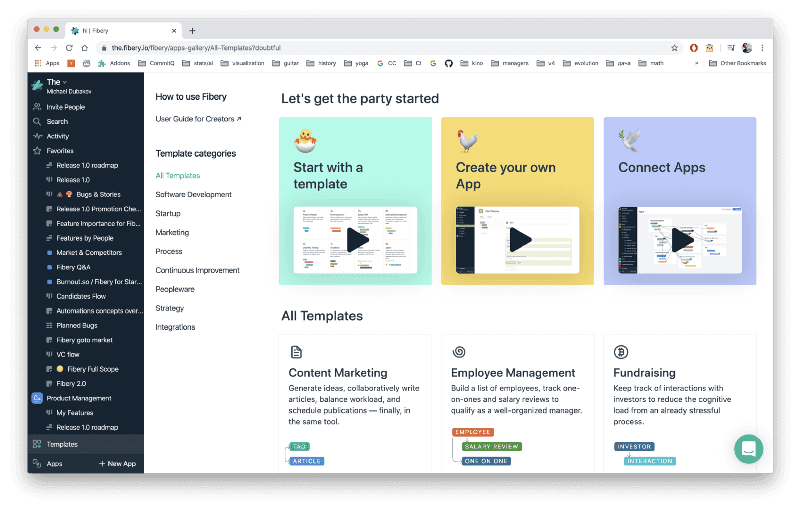Show more bookmarks with the chevron
800x509 pixels.
tap(697, 63)
